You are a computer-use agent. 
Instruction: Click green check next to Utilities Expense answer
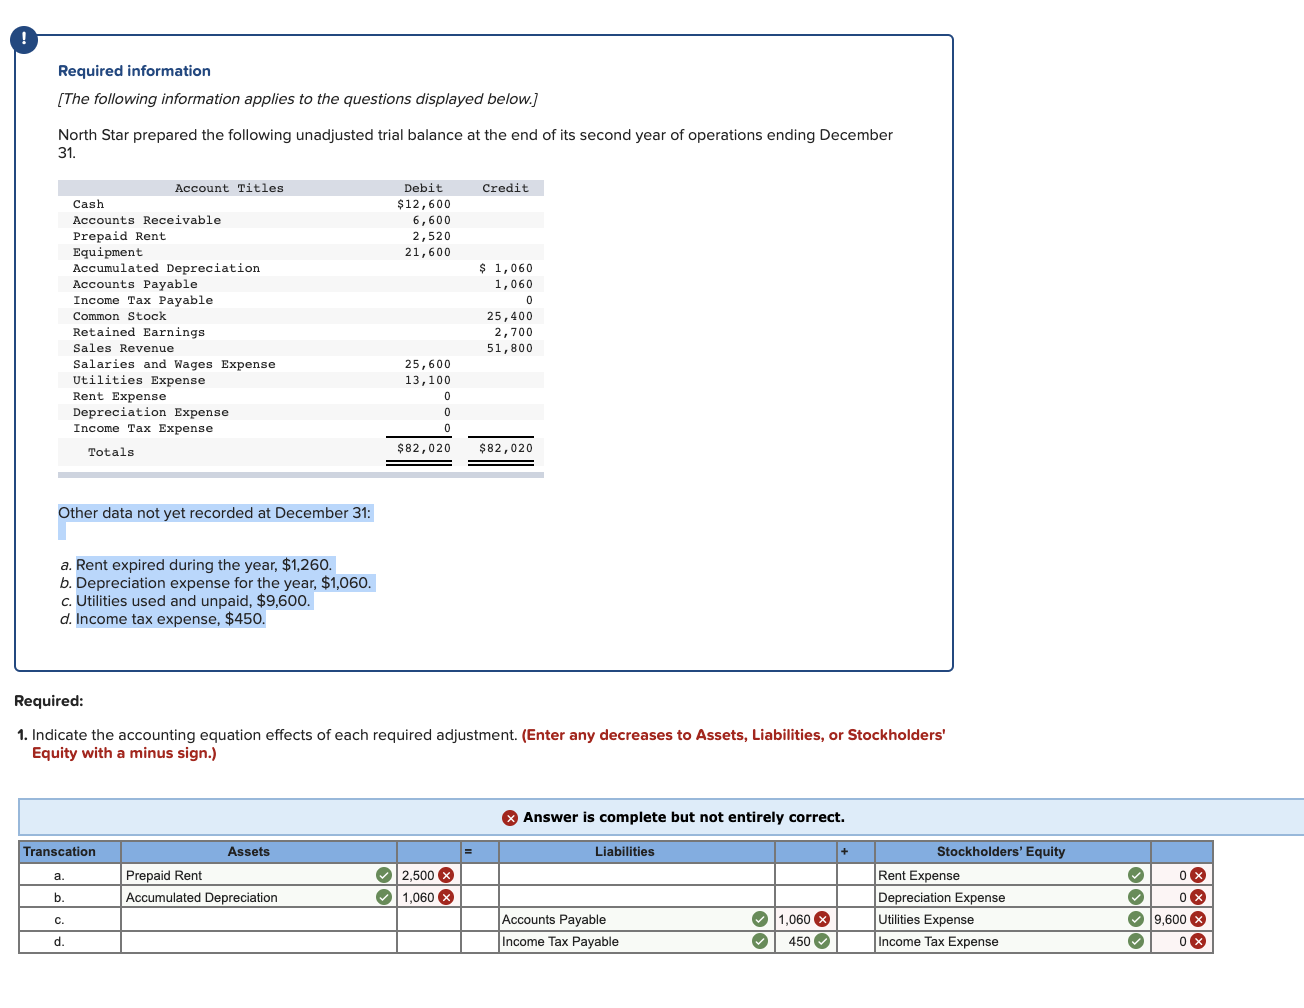1136,919
